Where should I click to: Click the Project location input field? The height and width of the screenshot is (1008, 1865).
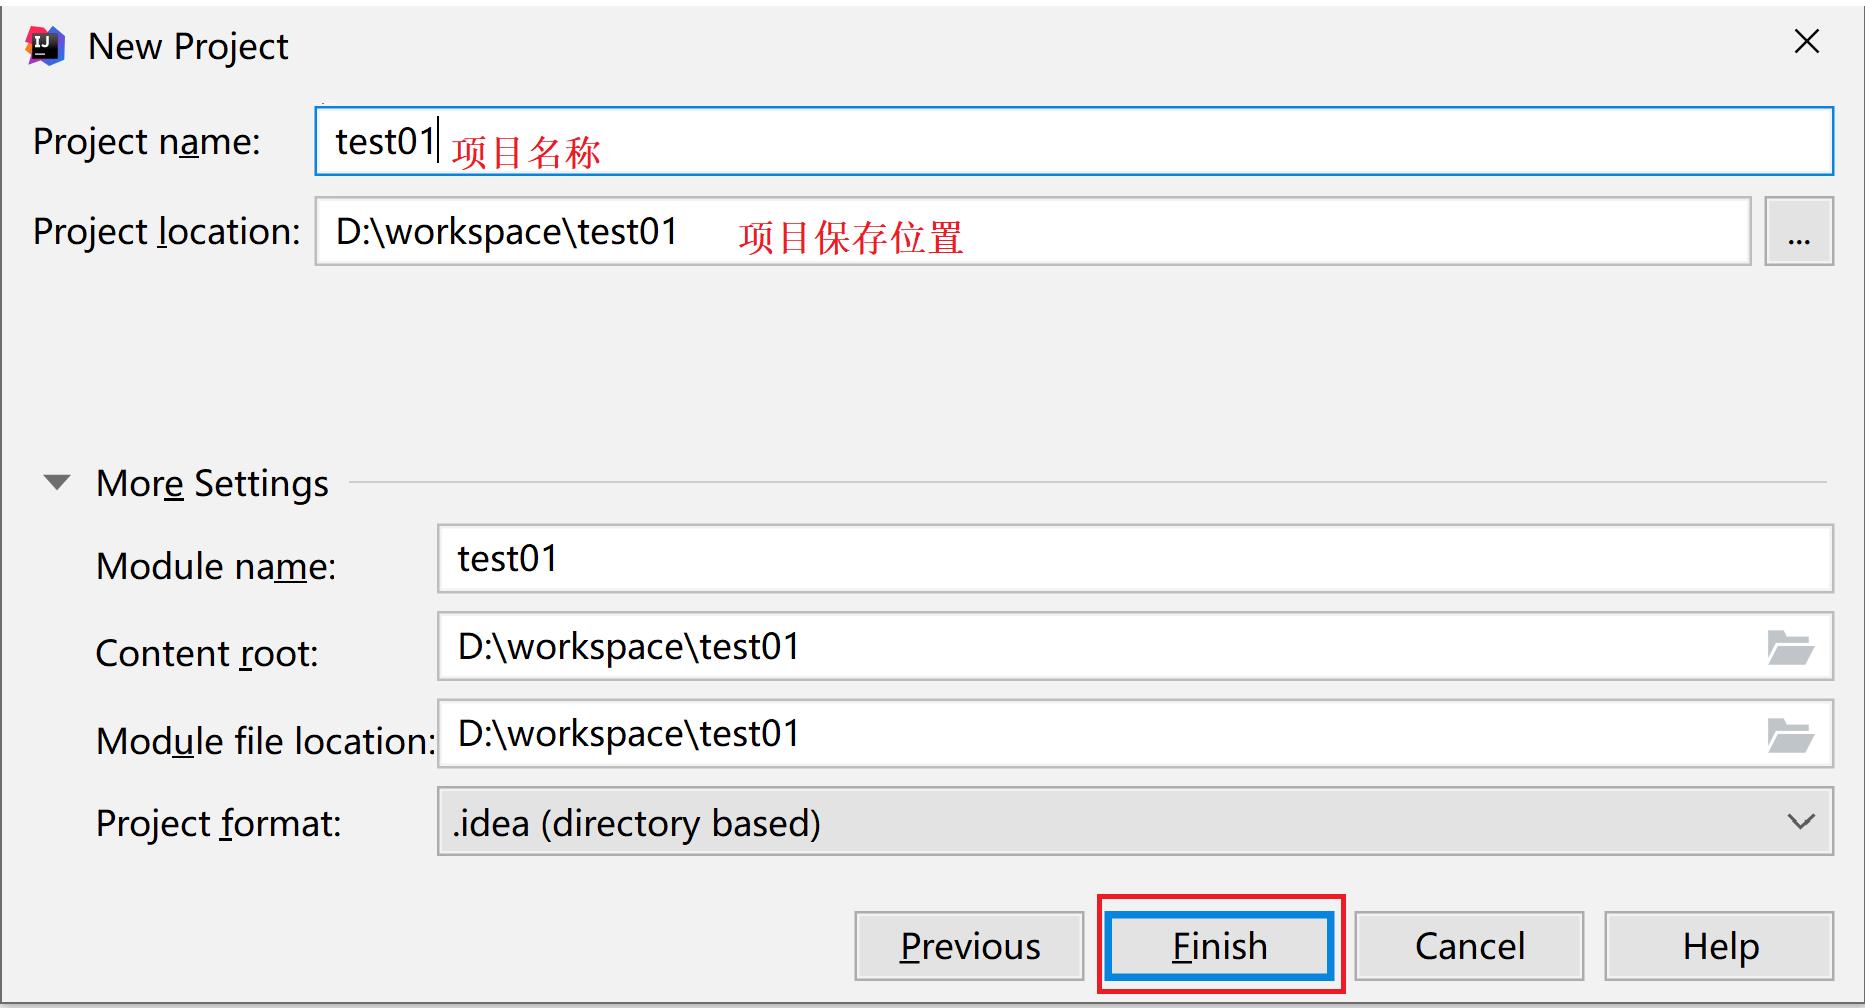pos(1033,231)
